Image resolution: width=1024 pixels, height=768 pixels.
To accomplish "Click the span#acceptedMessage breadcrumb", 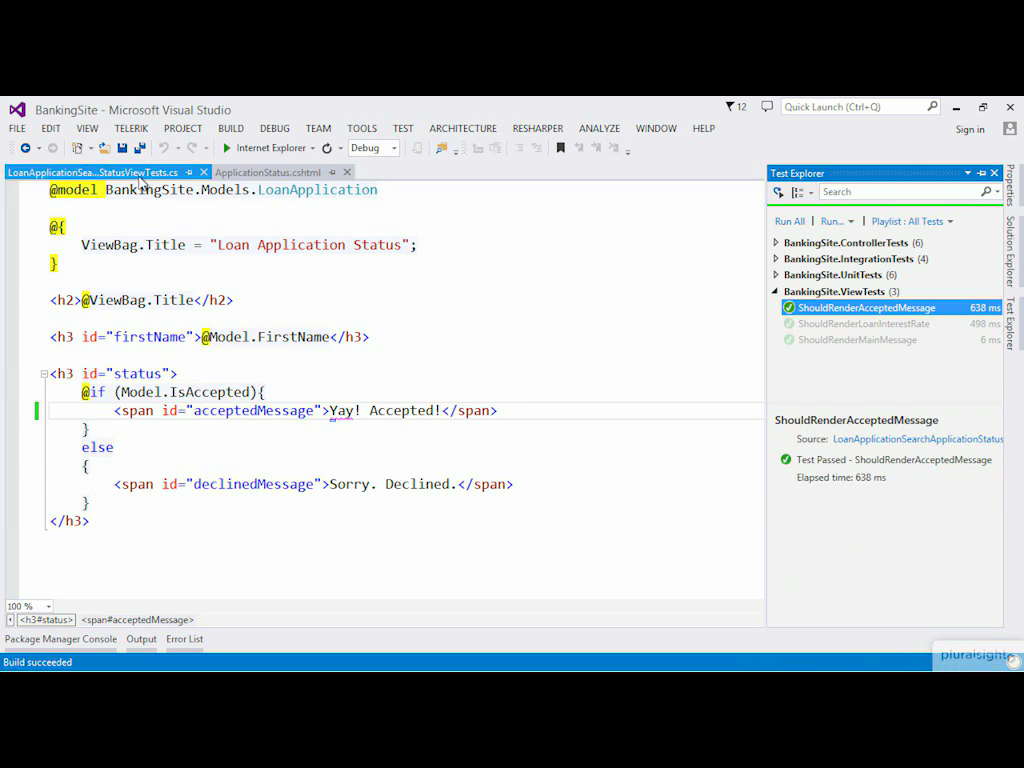I will (x=138, y=620).
